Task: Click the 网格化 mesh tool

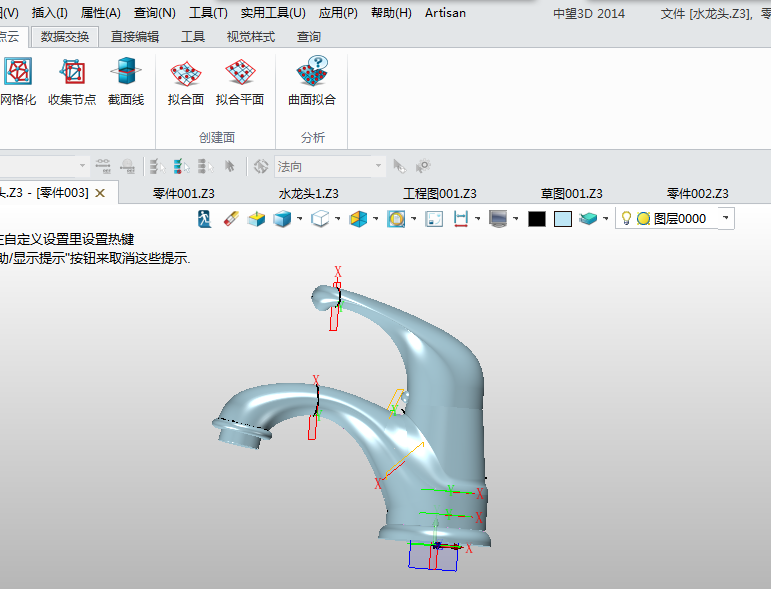Action: click(17, 82)
